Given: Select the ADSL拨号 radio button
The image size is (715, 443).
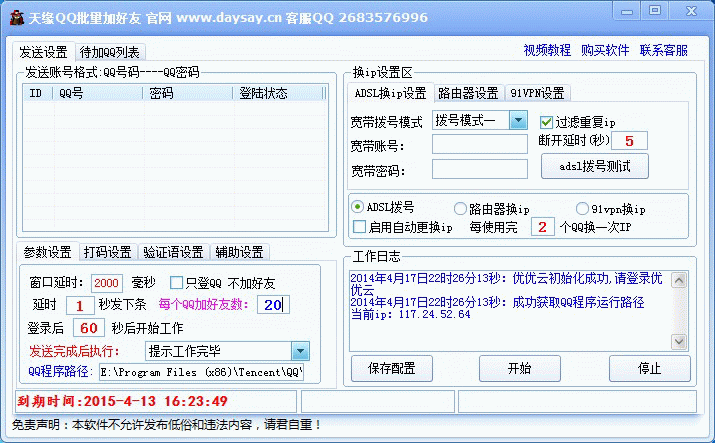Looking at the screenshot, I should click(357, 207).
